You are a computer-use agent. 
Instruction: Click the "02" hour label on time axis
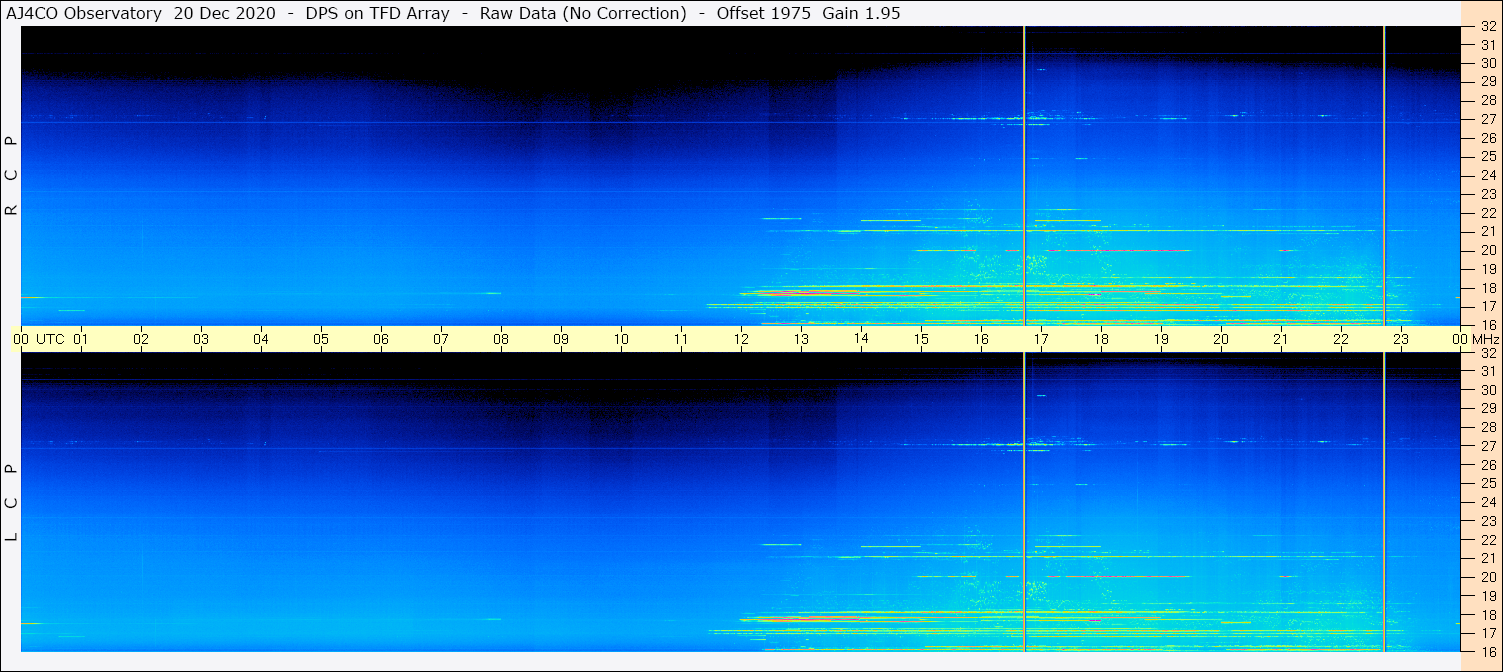(x=141, y=339)
